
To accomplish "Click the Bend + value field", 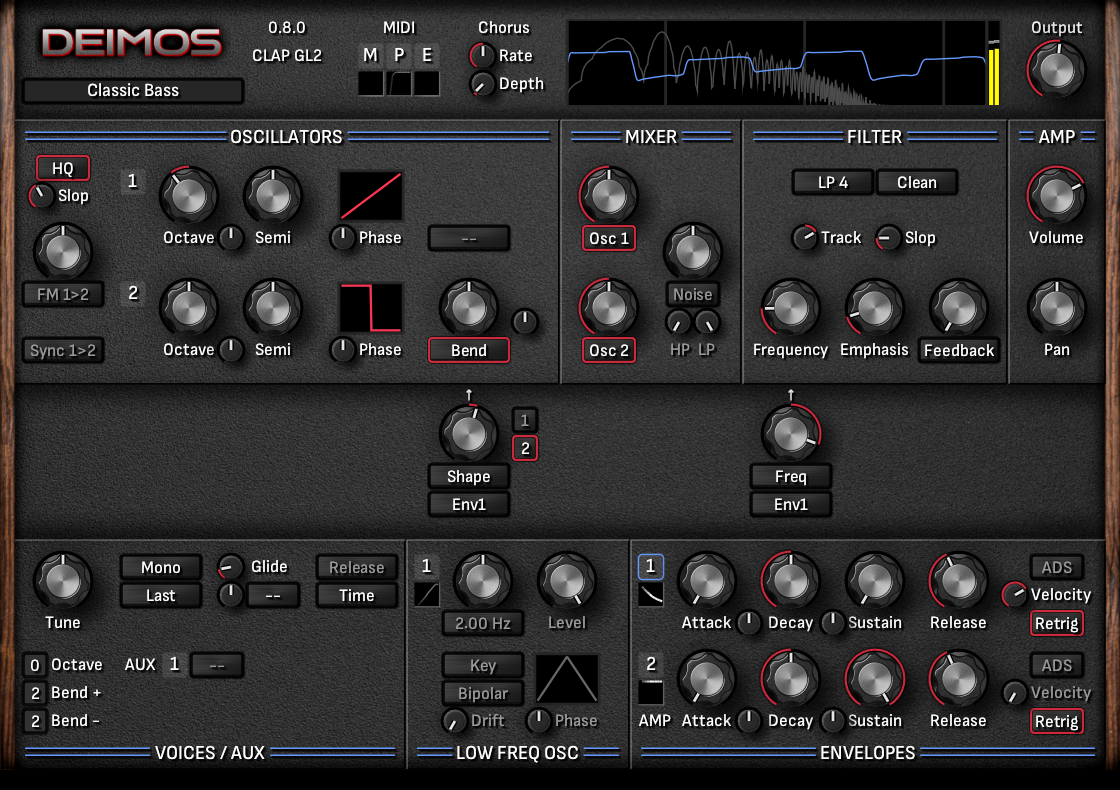I will point(35,693).
